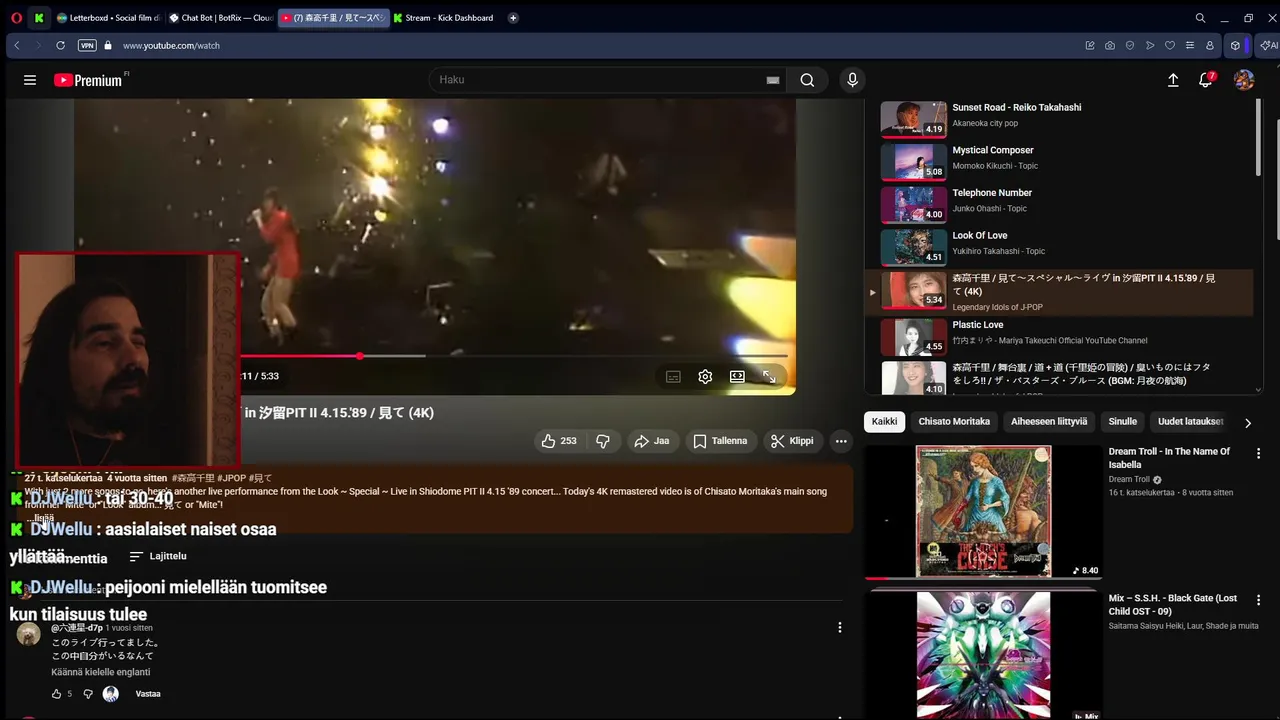Open options for Mix S.S.H. Black Gate
Image resolution: width=1280 pixels, height=720 pixels.
(x=1259, y=600)
